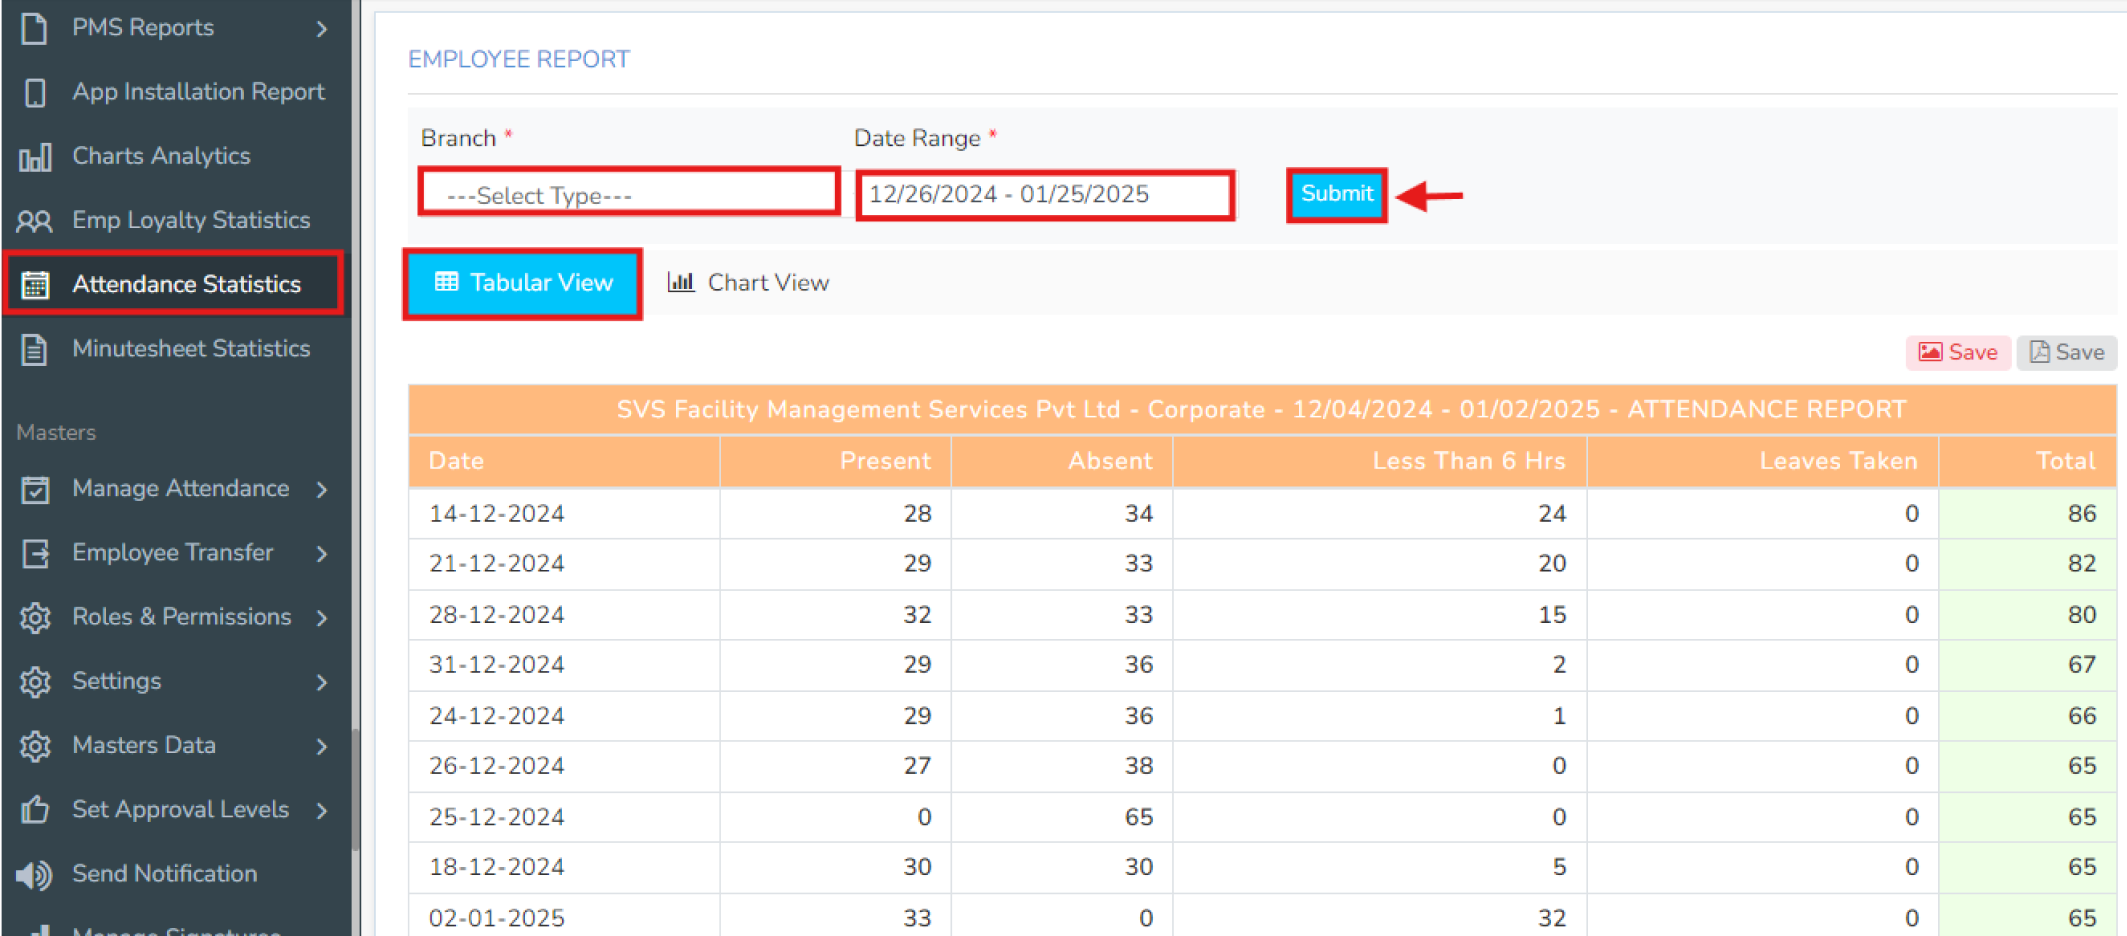Viewport: 2127px width, 936px height.
Task: Click the sidebar vertical scrollbar
Action: [355, 790]
